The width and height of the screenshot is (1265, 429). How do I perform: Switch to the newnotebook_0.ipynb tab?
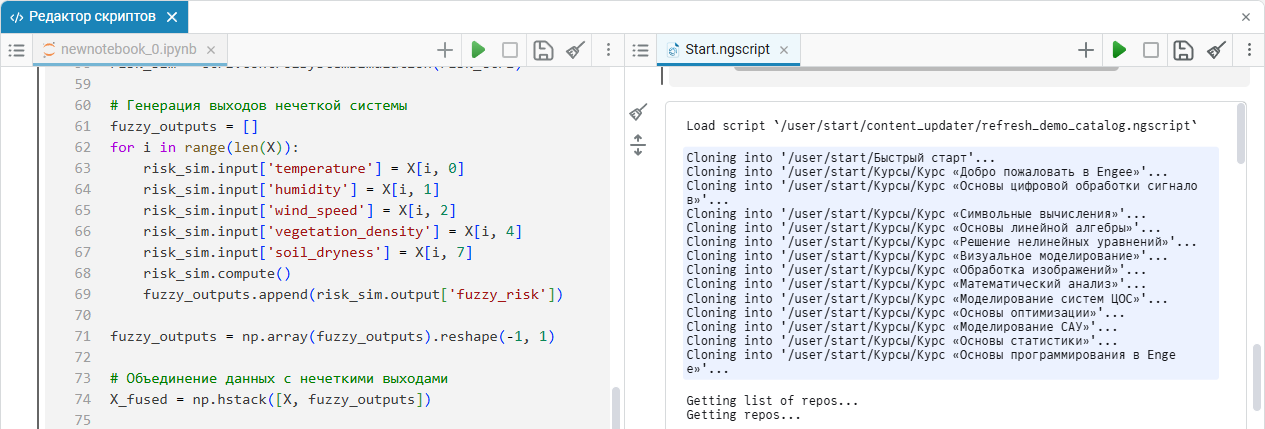[128, 49]
